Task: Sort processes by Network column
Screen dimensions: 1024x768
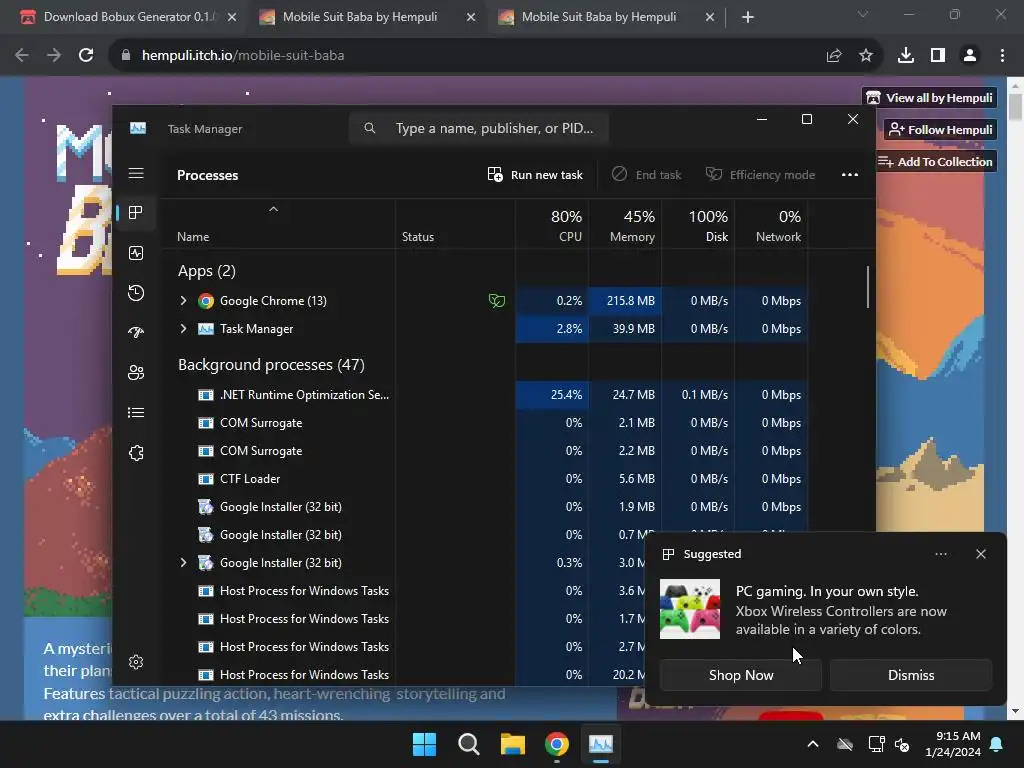Action: 771,225
